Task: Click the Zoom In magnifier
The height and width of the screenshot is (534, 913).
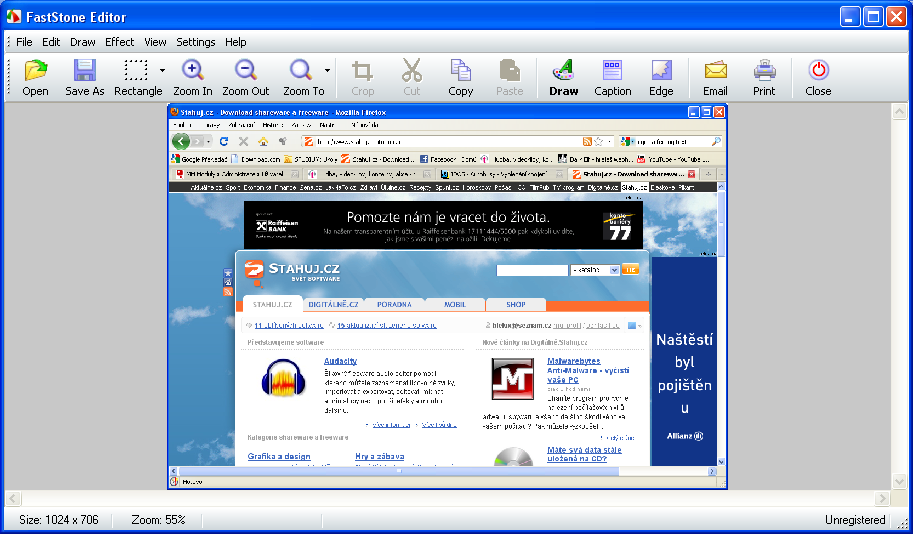Action: (193, 70)
